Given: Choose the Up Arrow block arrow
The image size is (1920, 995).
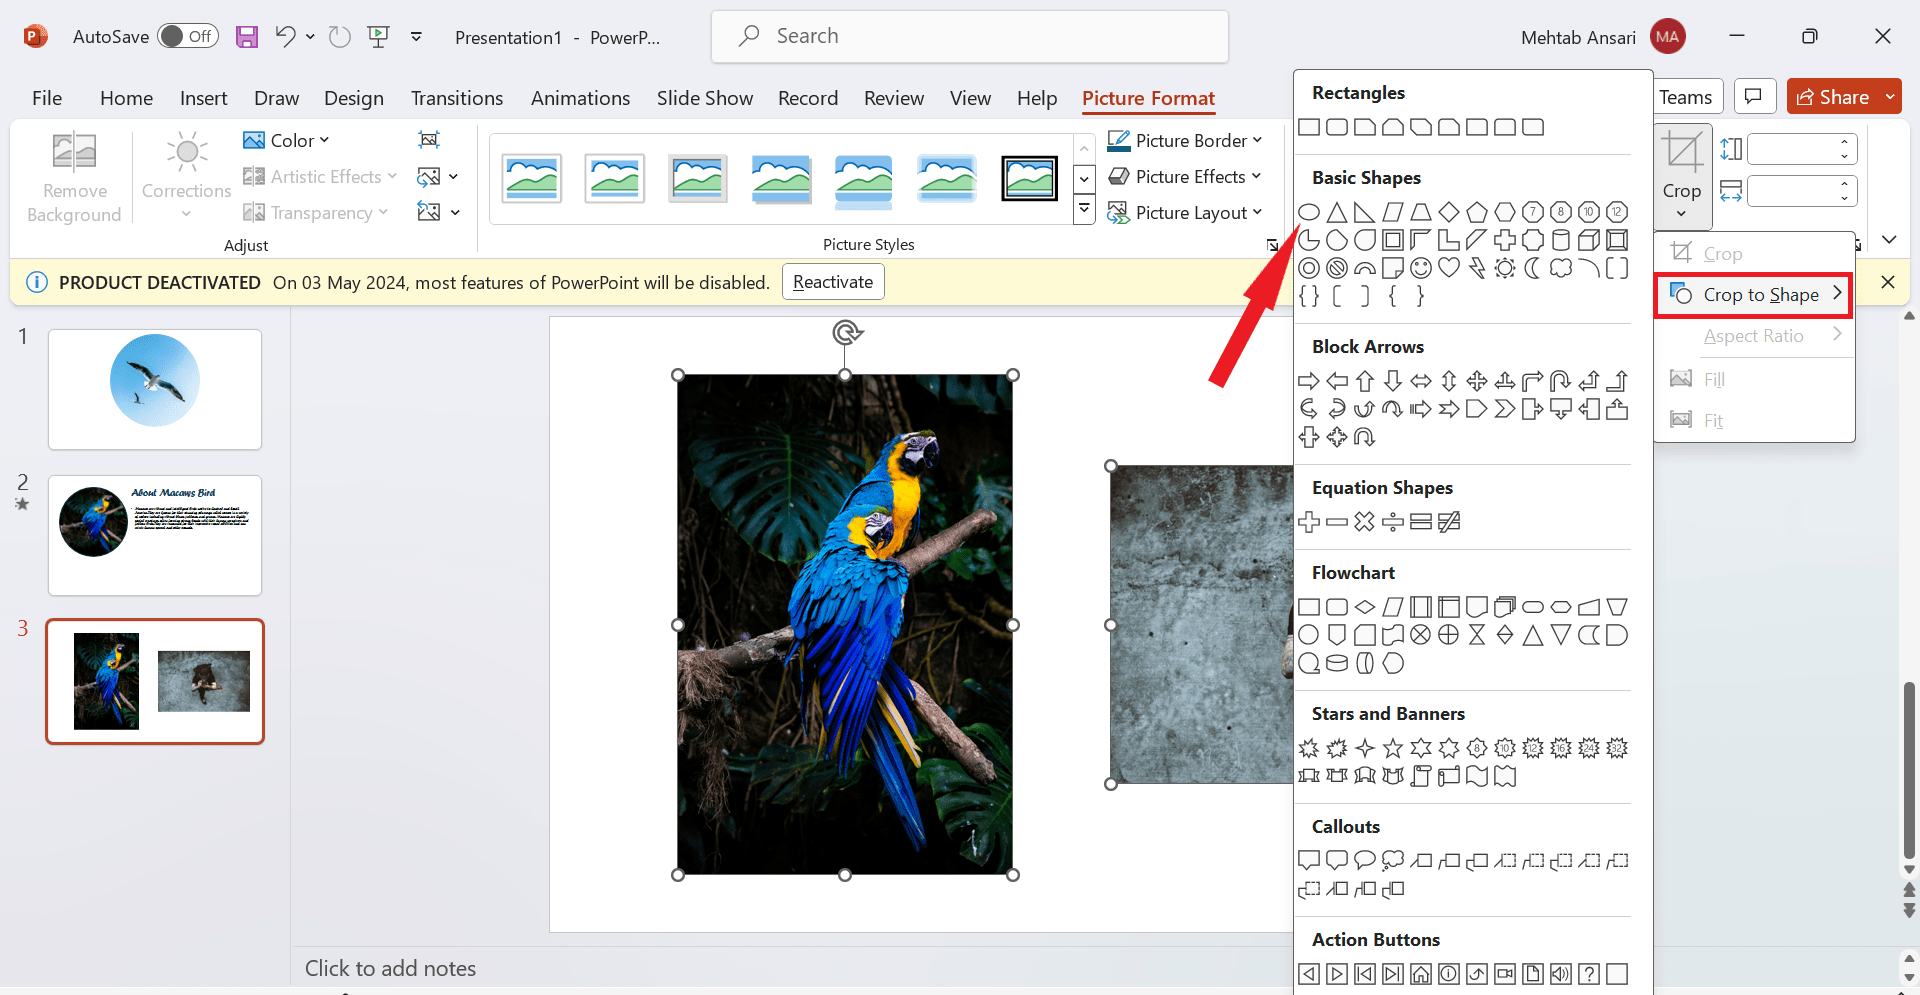Looking at the screenshot, I should (x=1364, y=381).
